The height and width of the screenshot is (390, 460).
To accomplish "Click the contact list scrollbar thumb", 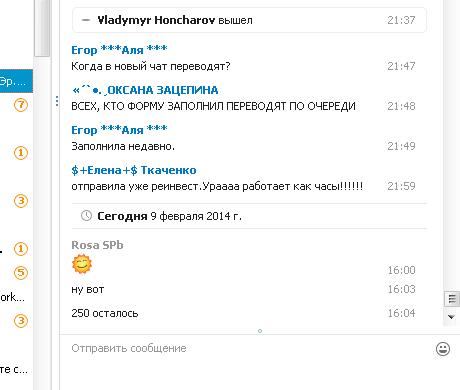I will coord(42,28).
